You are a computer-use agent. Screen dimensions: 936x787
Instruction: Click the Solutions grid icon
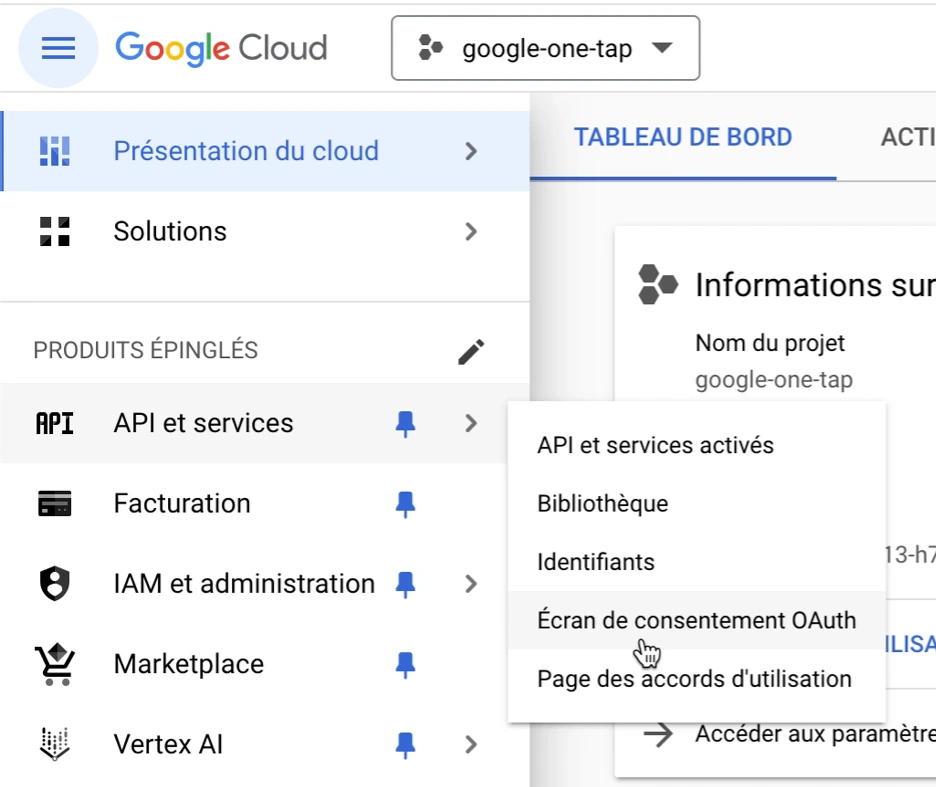[x=55, y=231]
